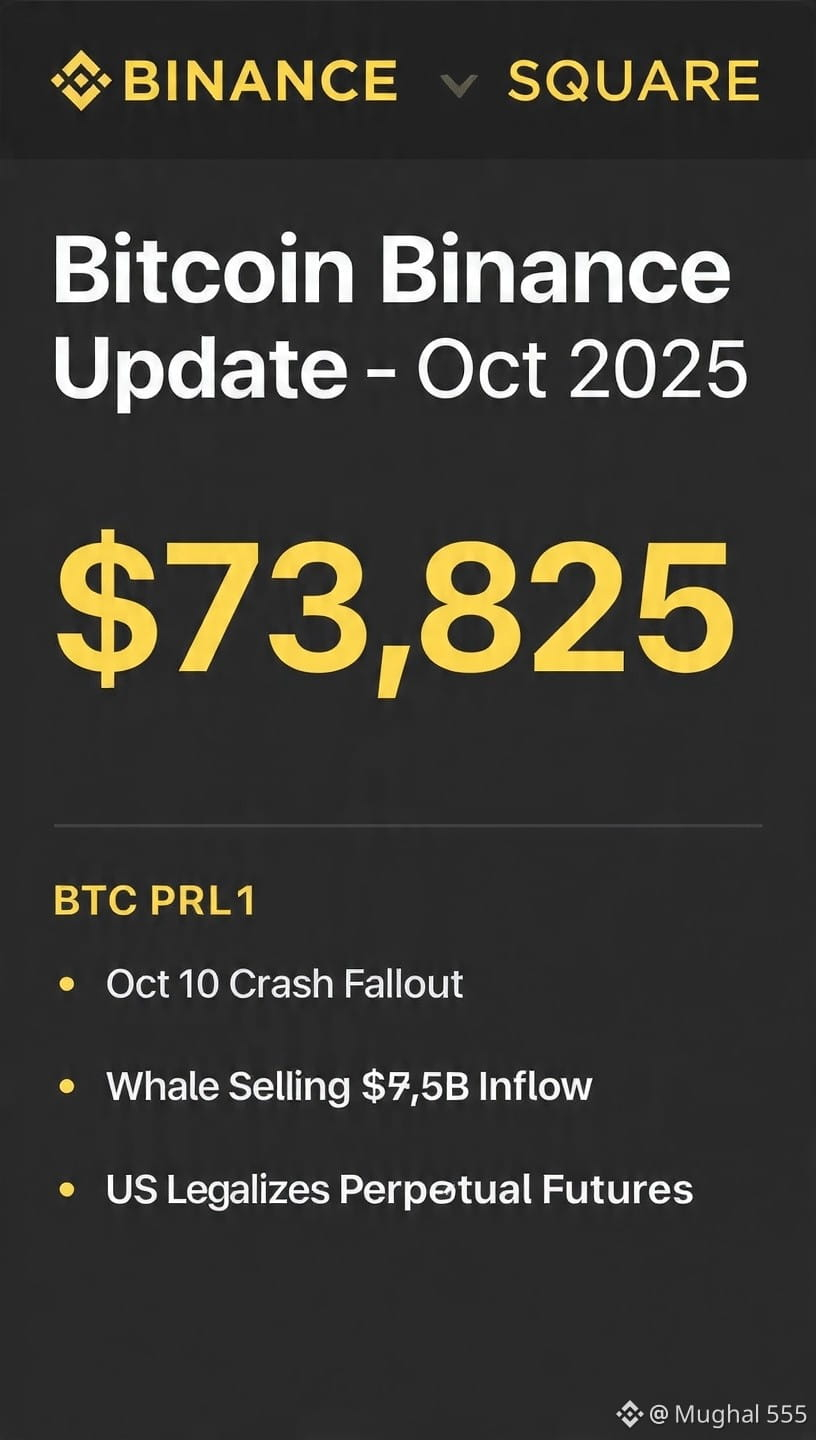The width and height of the screenshot is (816, 1440).
Task: Open the US Legalizes Perpetual Futures item
Action: [x=399, y=1190]
